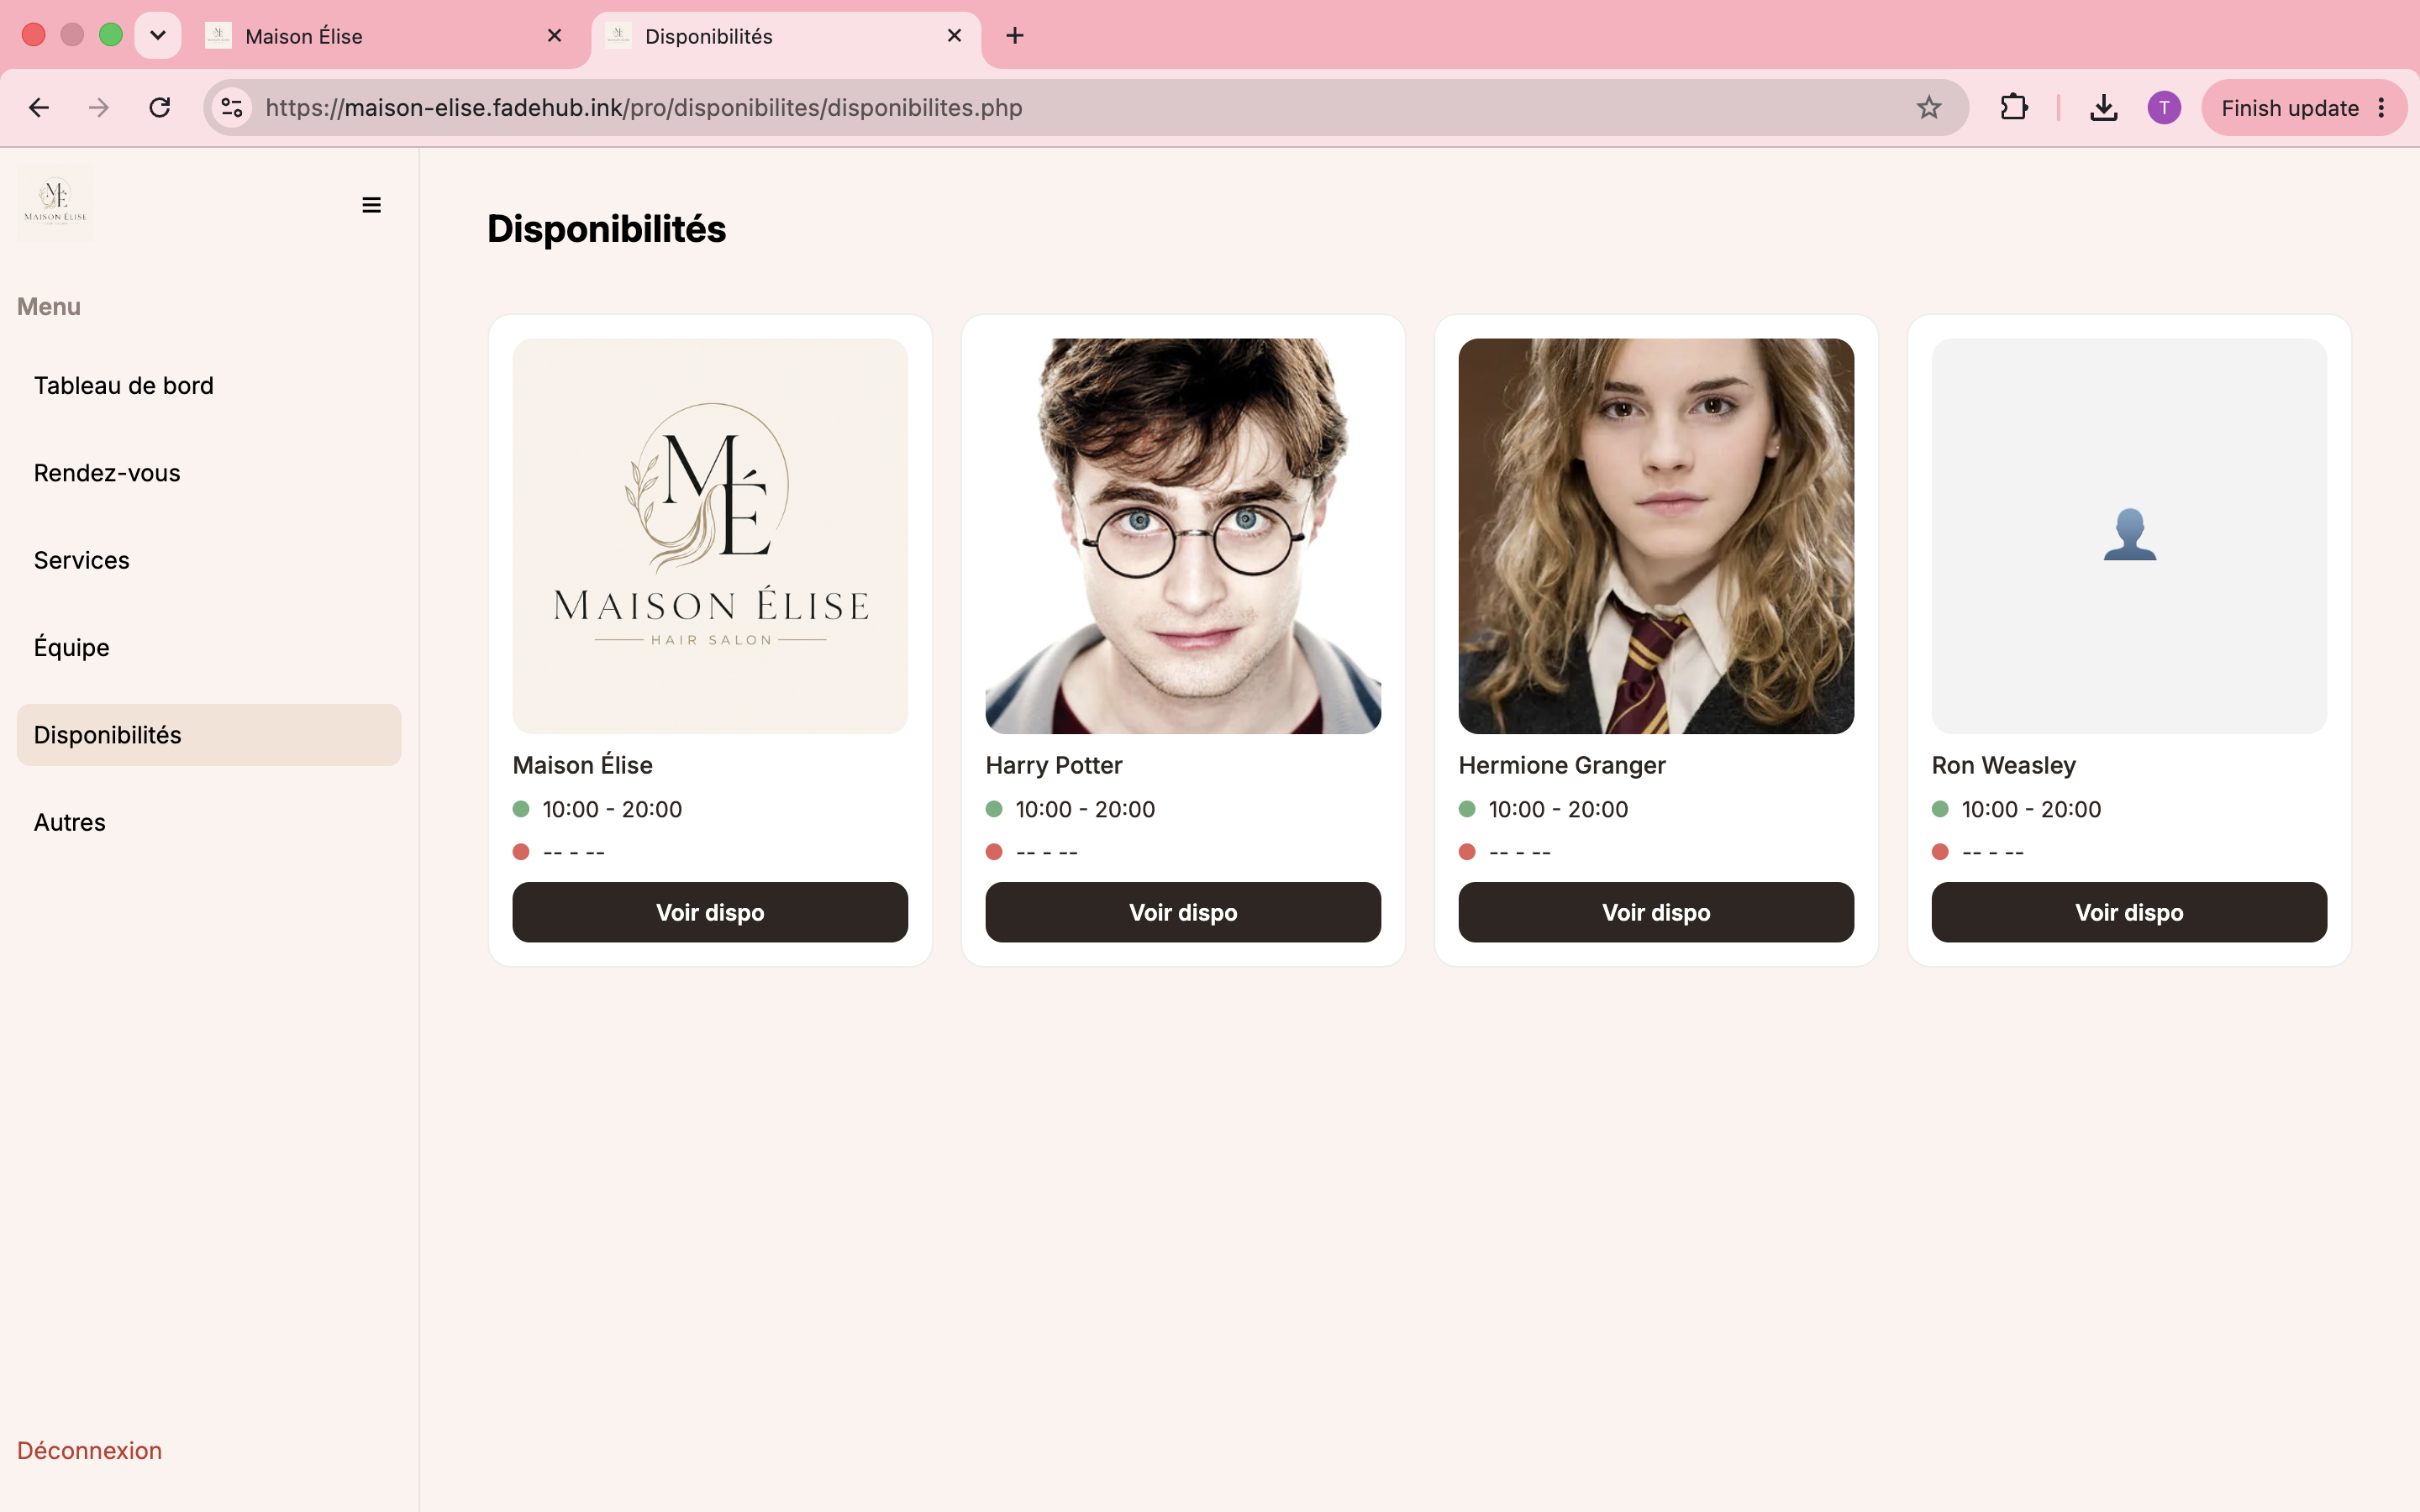Open Tableau de bord menu item
The width and height of the screenshot is (2420, 1512).
coord(209,386)
